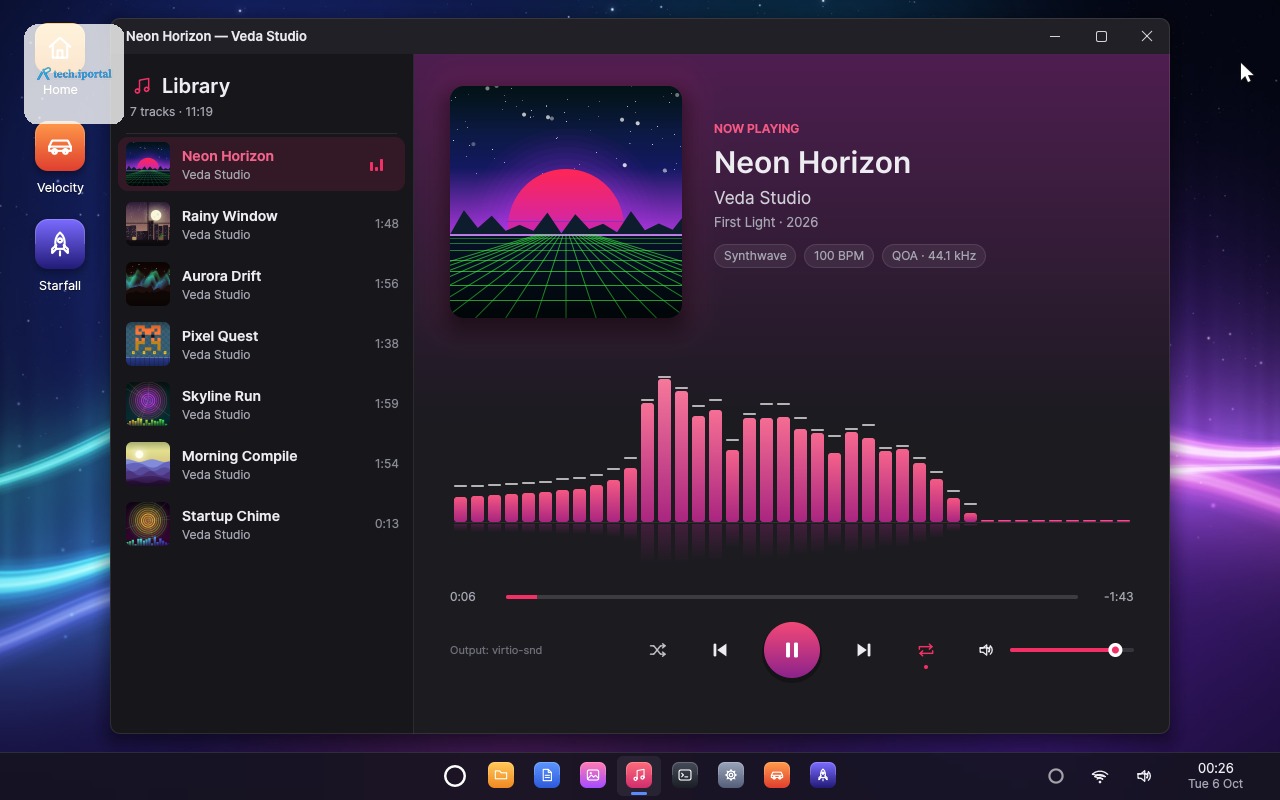Select the Neon Horizon library row
Viewport: 1280px width, 800px height.
pyautogui.click(x=262, y=164)
